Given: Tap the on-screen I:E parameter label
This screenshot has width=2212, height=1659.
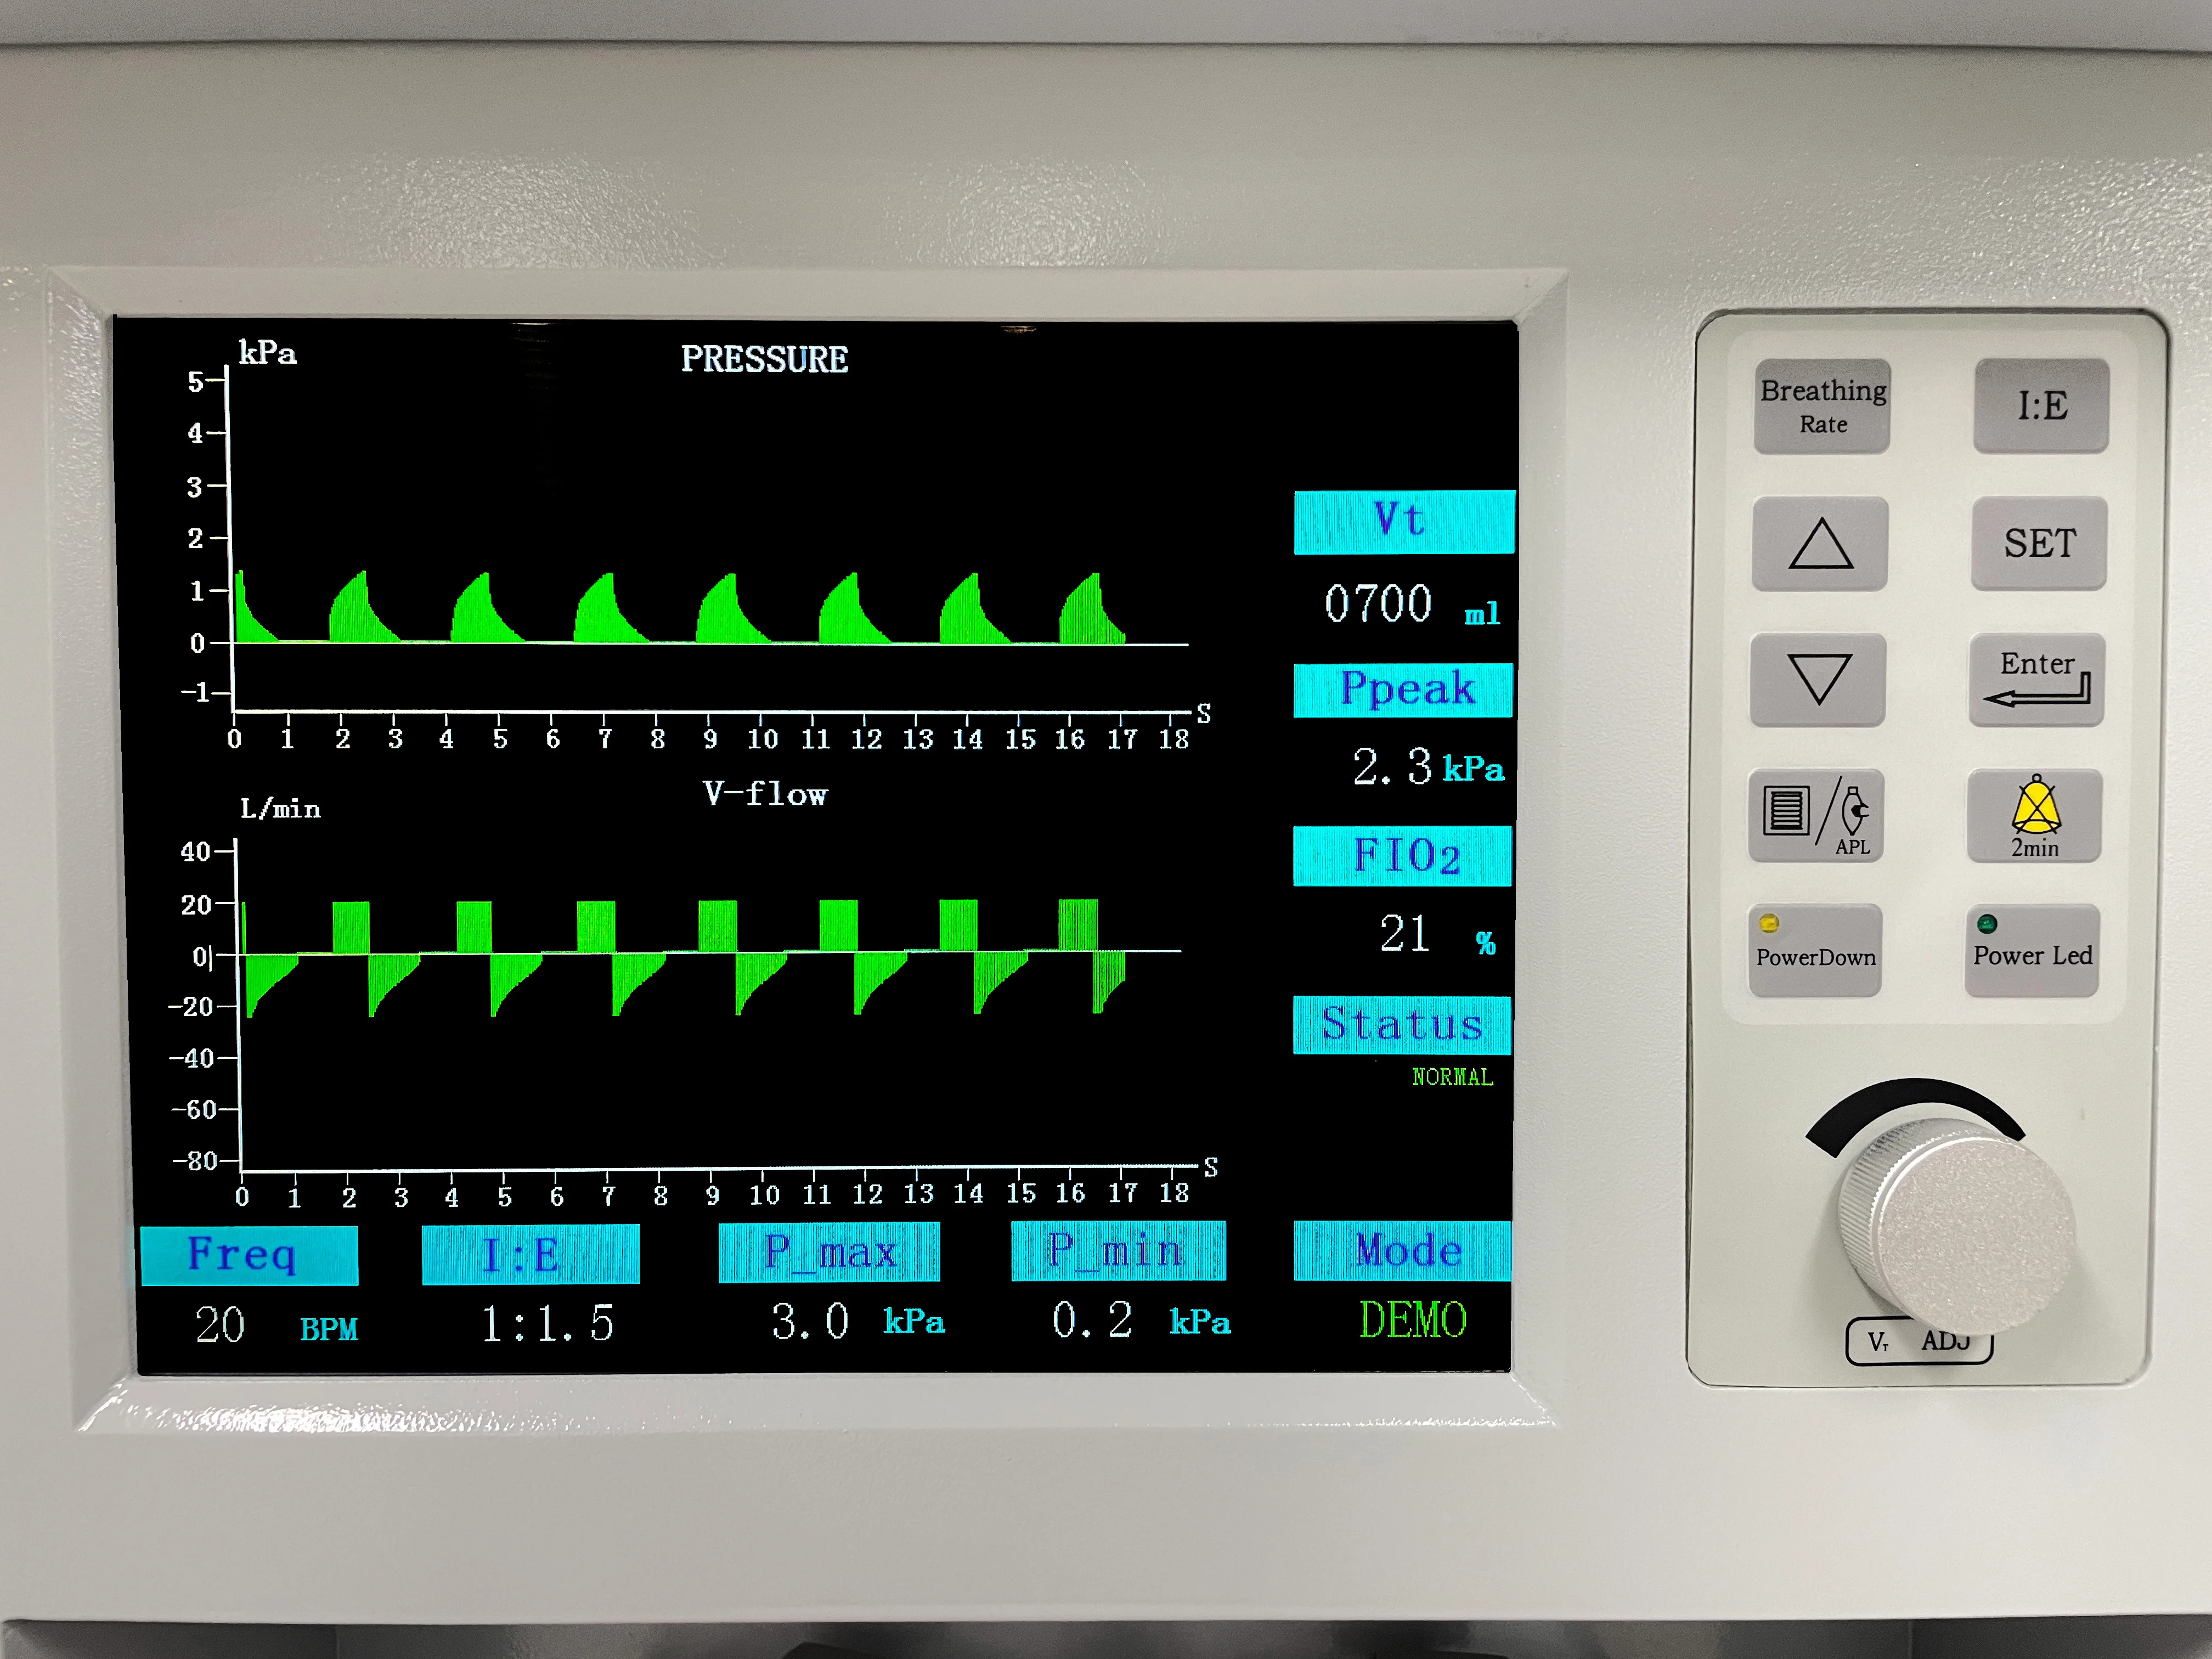Looking at the screenshot, I should (530, 1254).
